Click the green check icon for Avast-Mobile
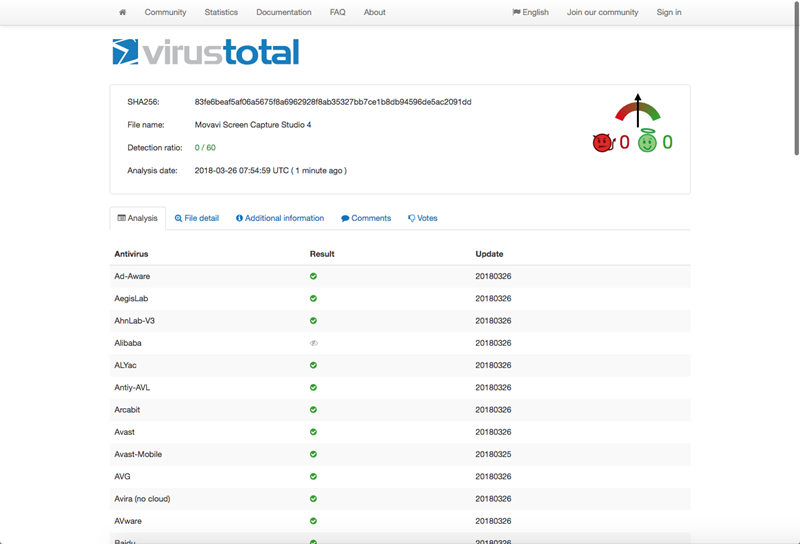The image size is (800, 544). click(313, 454)
